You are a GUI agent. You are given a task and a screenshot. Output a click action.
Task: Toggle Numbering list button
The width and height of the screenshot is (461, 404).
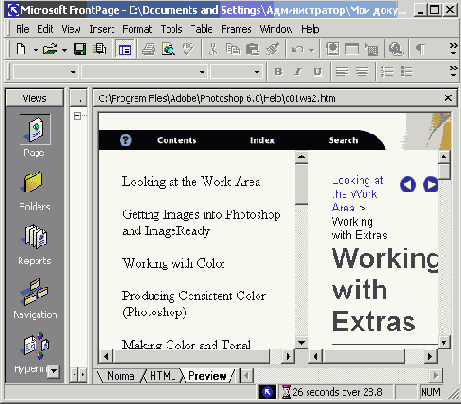tap(387, 72)
